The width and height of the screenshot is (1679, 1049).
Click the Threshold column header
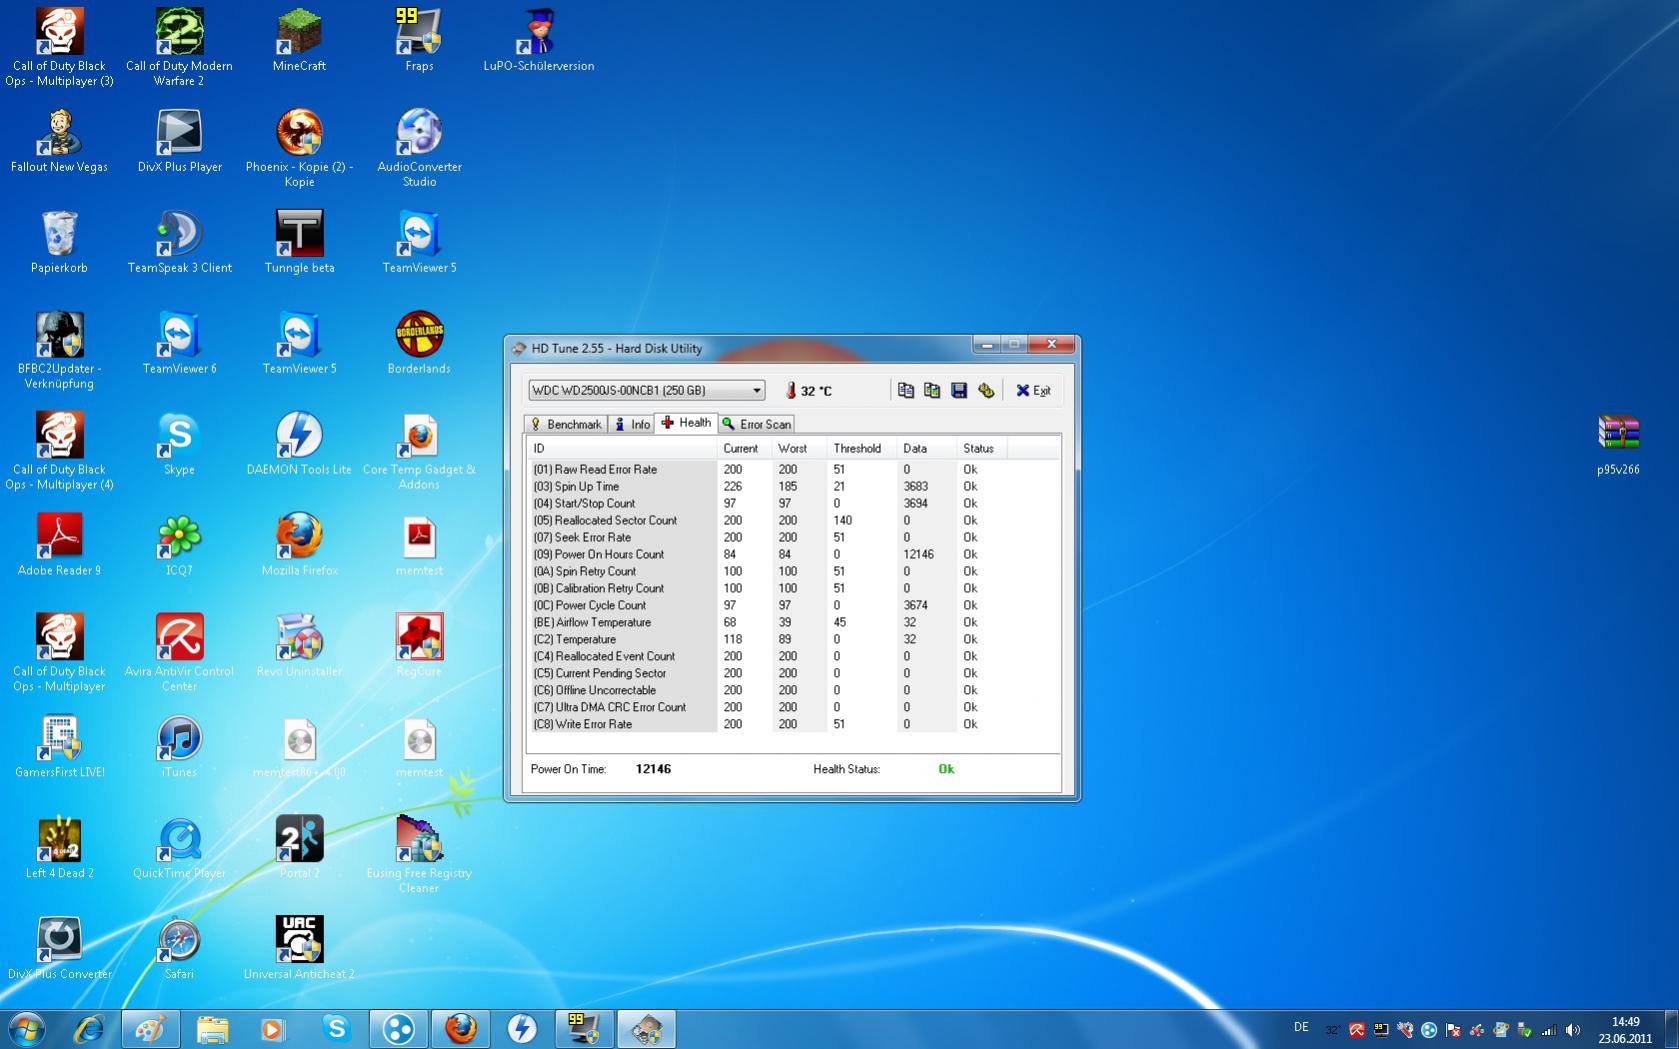862,448
